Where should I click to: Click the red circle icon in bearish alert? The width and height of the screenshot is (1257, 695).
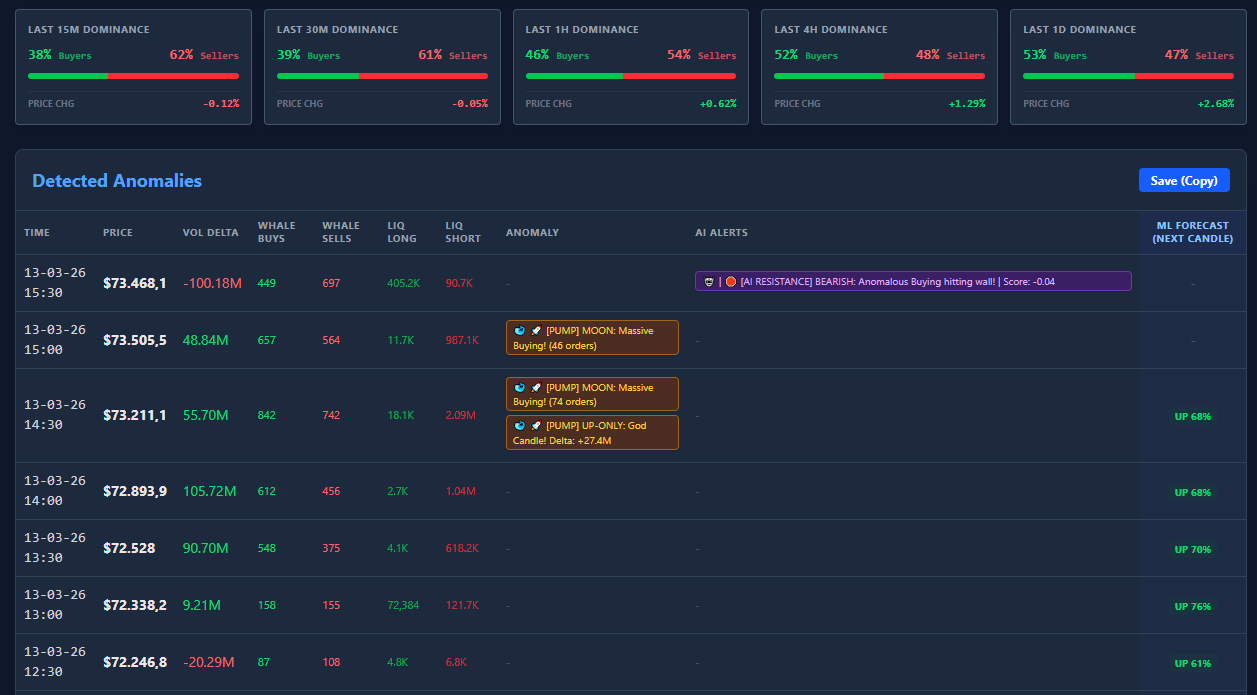[x=731, y=282]
